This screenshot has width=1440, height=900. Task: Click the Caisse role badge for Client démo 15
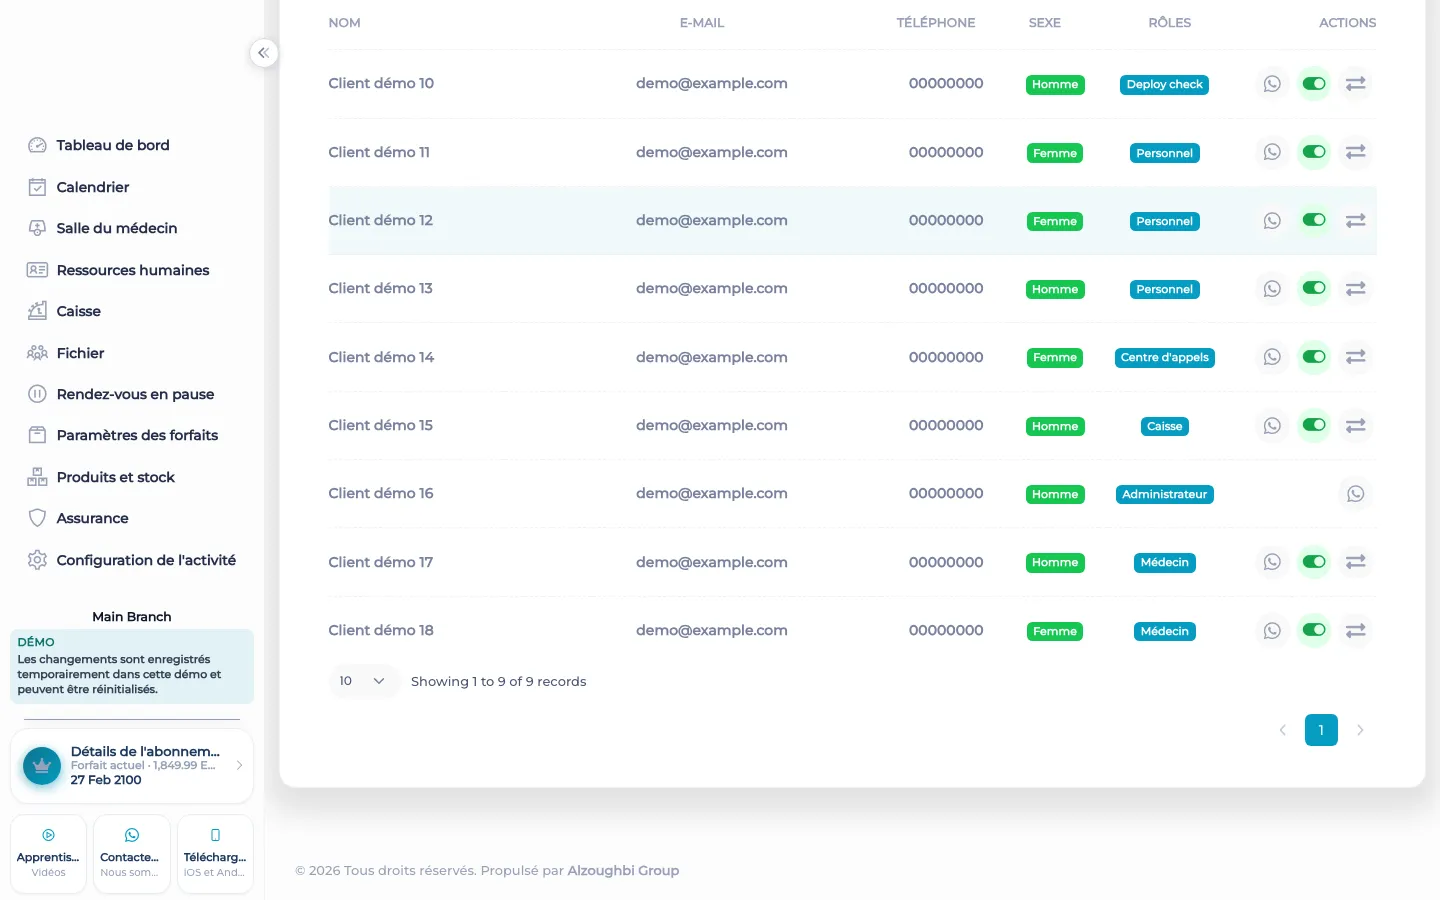point(1165,427)
